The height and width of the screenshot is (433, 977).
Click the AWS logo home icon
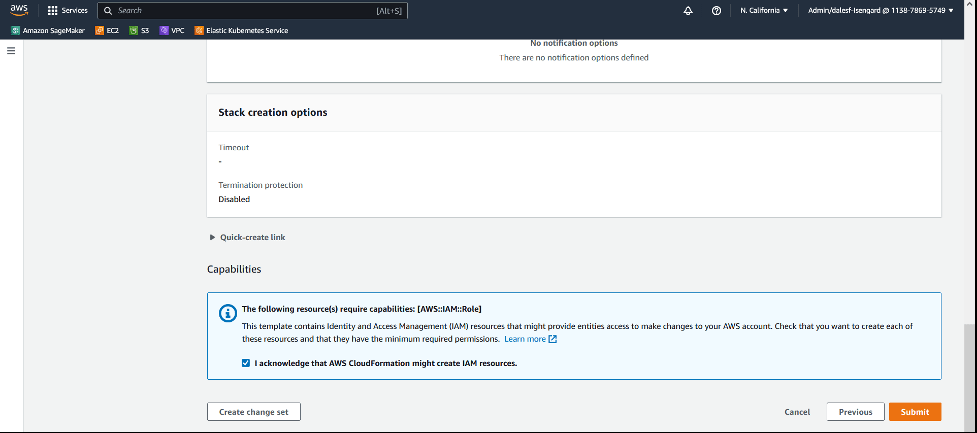click(18, 10)
